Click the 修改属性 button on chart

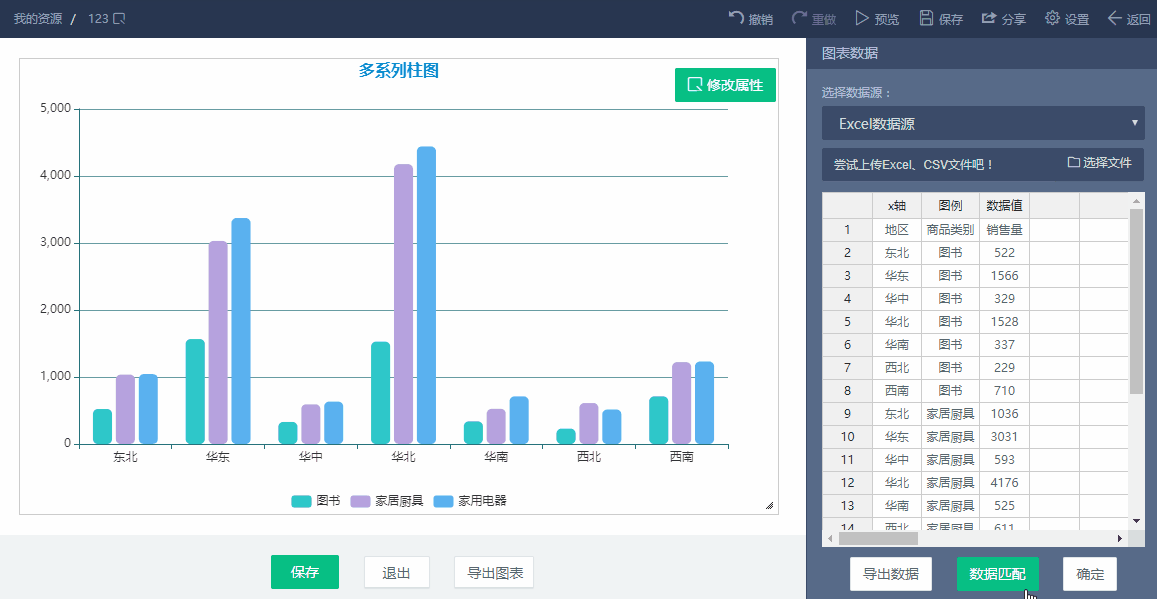point(725,85)
